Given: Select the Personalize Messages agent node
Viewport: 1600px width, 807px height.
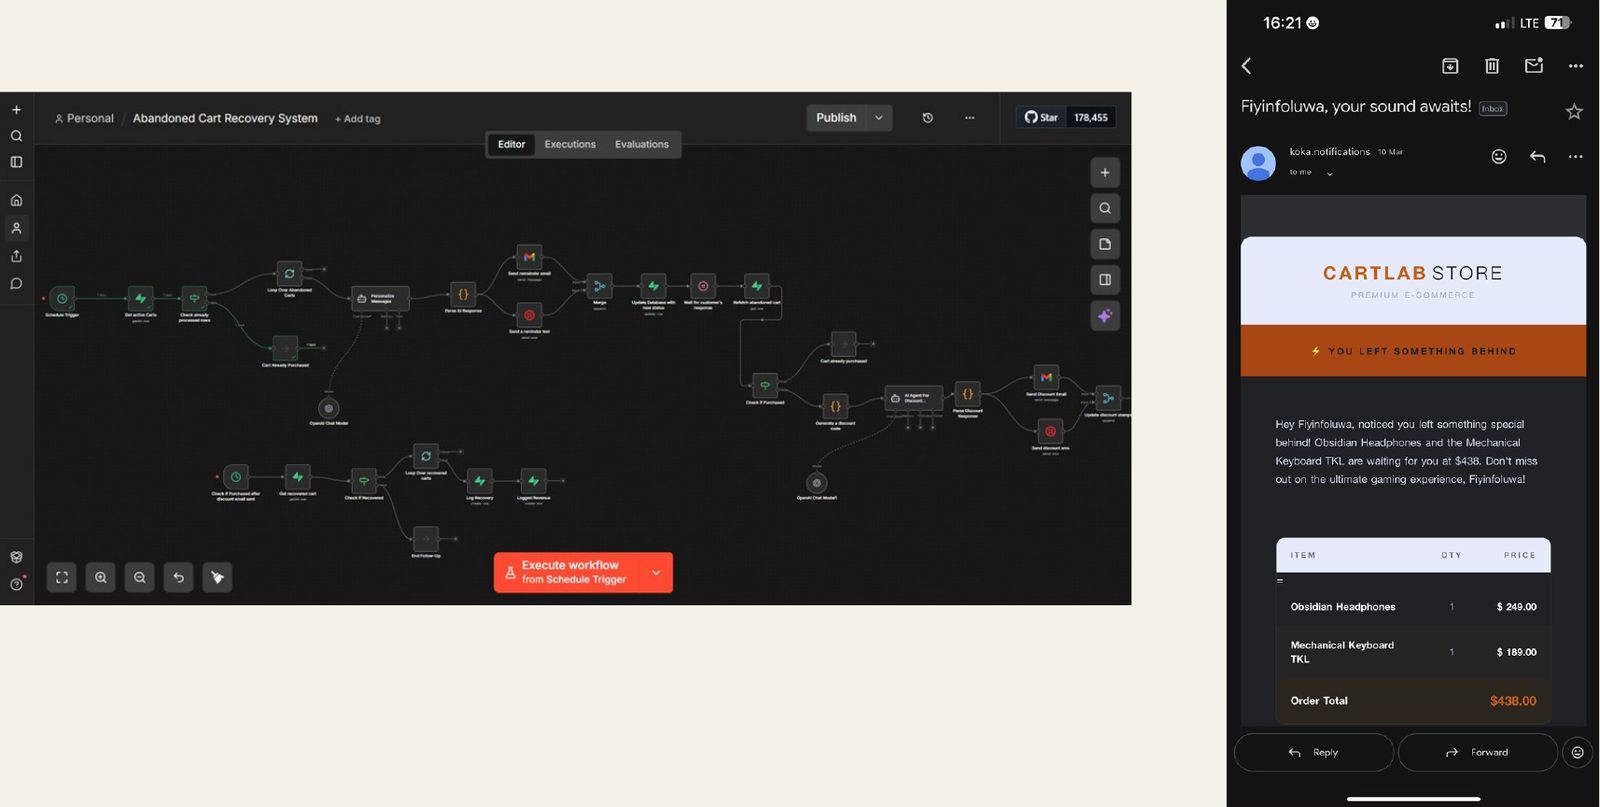Looking at the screenshot, I should point(381,298).
